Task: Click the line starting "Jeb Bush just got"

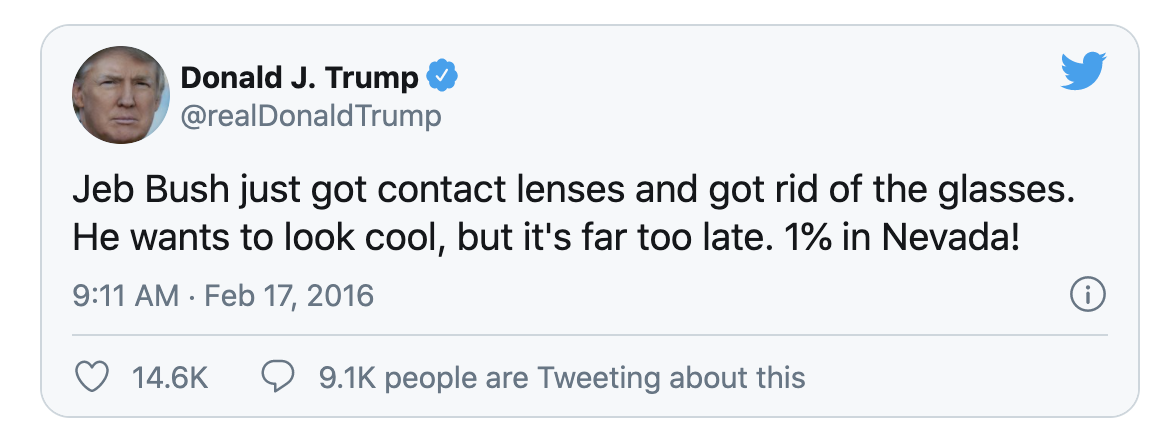Action: [x=574, y=193]
